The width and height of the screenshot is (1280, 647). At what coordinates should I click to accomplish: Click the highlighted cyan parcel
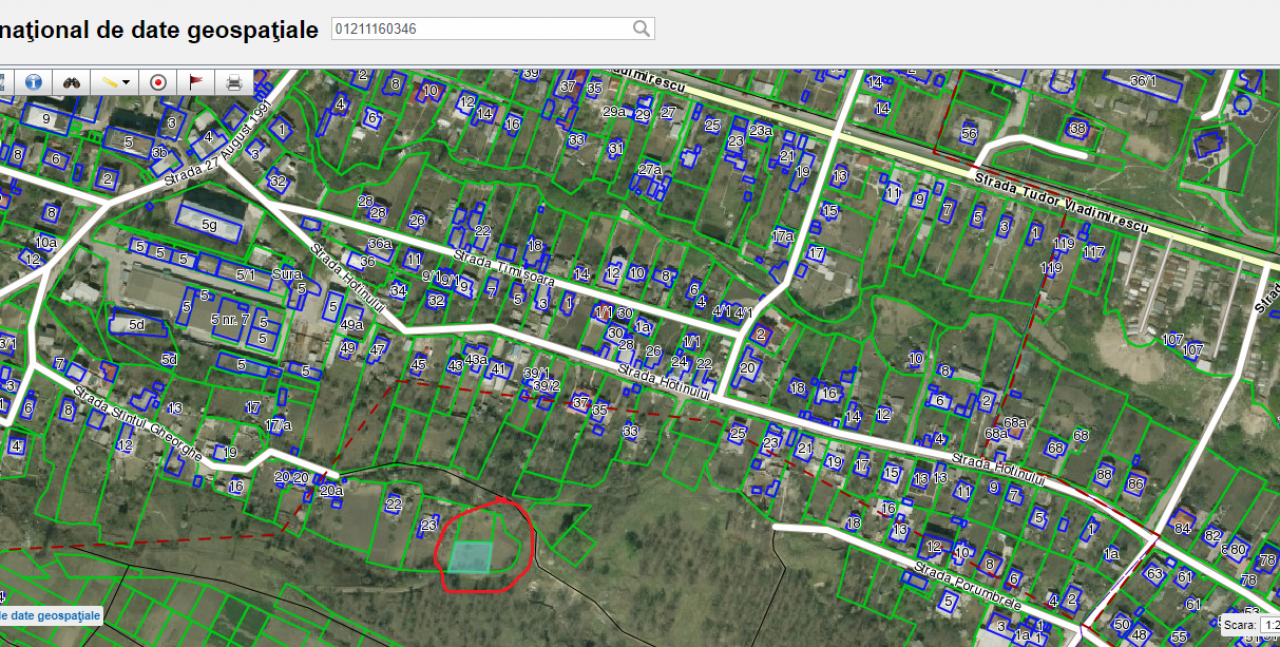(470, 557)
